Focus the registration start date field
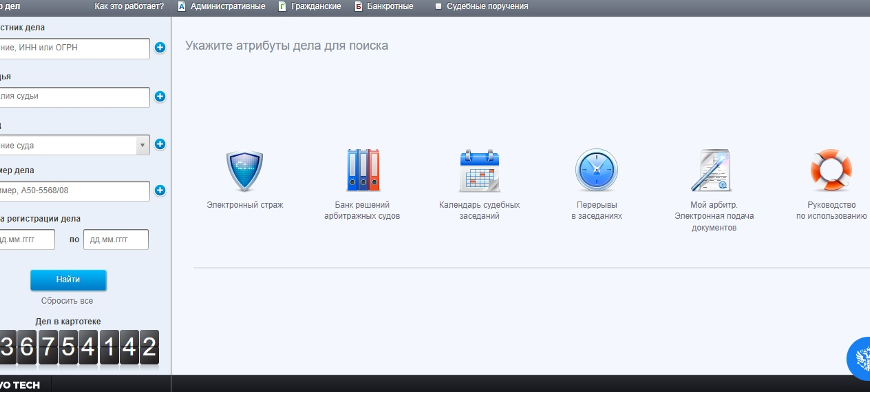The image size is (870, 393). tap(27, 240)
